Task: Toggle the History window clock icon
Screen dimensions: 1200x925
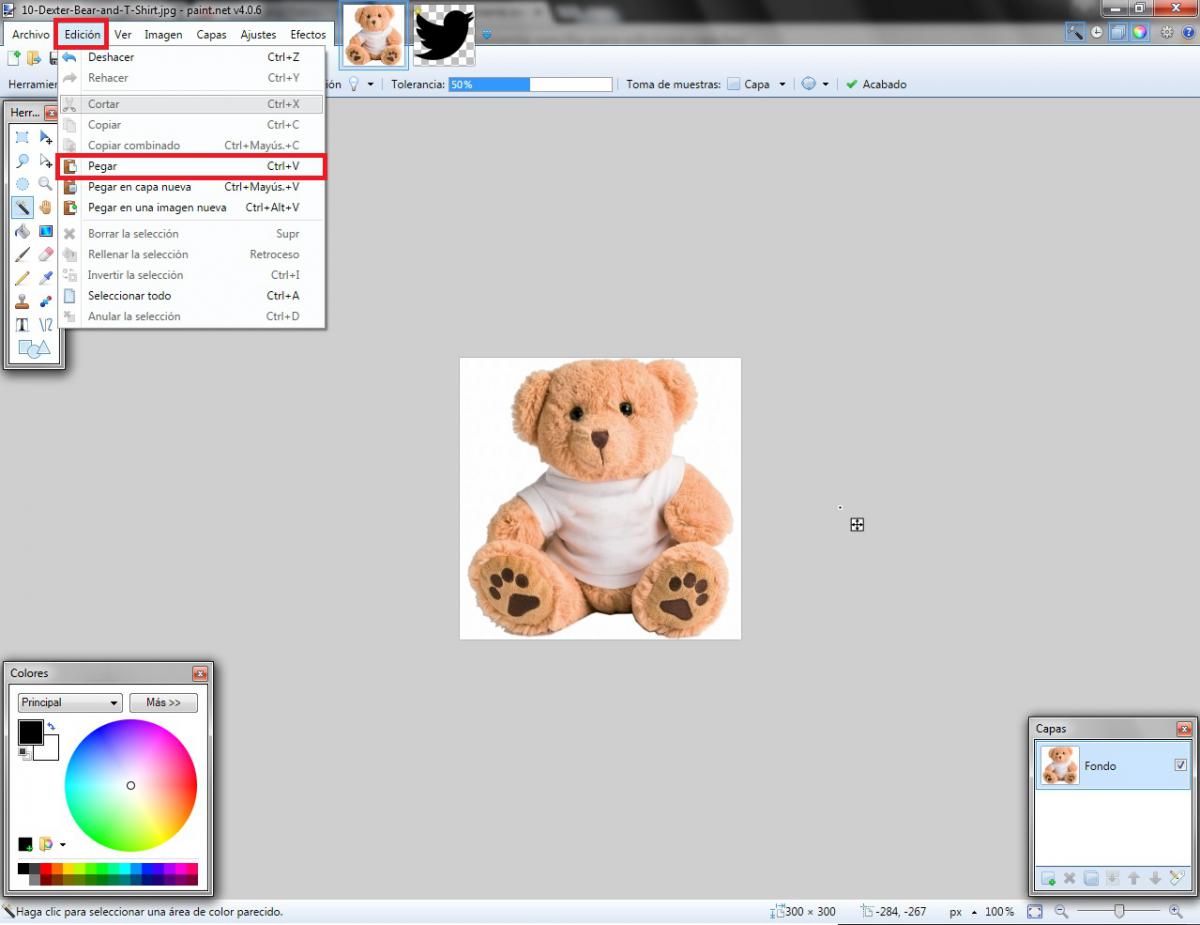Action: click(x=1096, y=32)
